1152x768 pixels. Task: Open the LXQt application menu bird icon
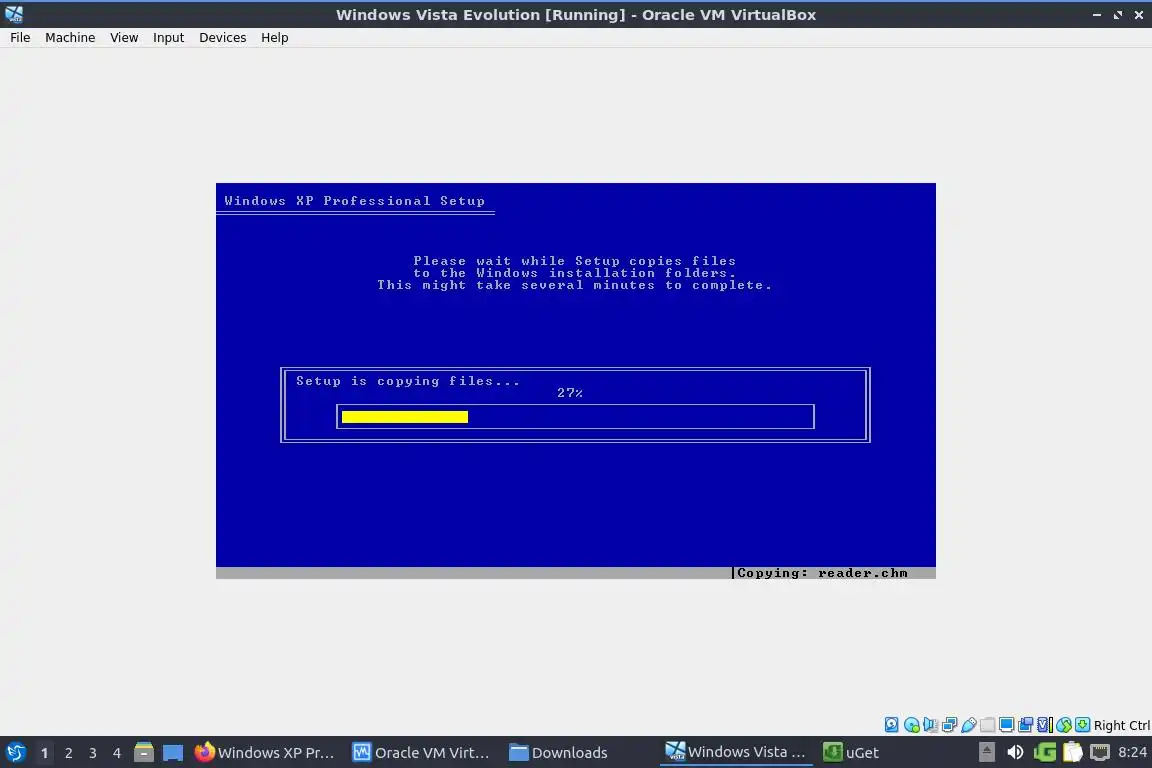tap(16, 753)
